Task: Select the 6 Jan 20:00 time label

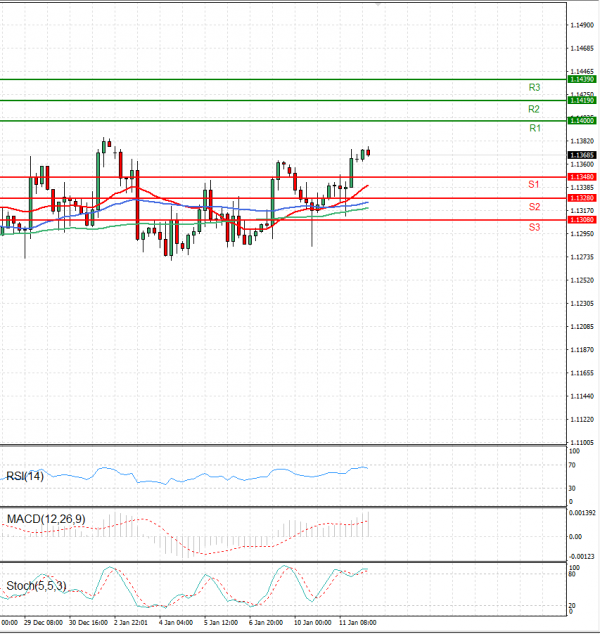Action: click(x=266, y=623)
